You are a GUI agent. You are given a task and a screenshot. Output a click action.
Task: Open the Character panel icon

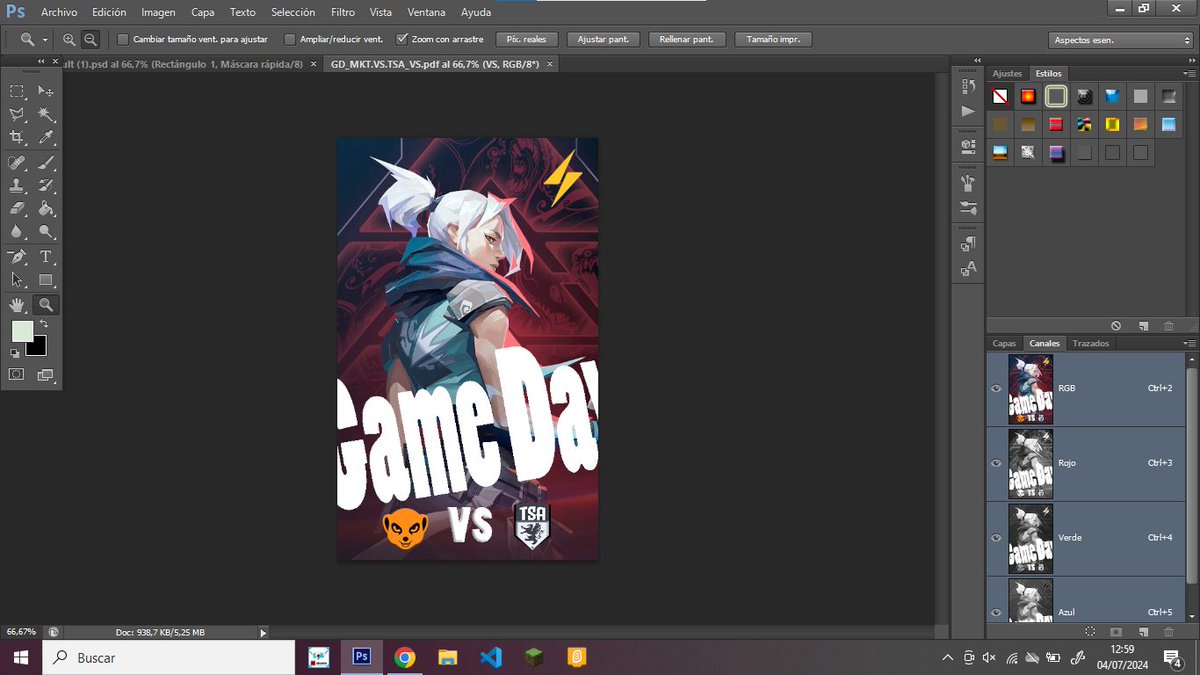coord(967,268)
